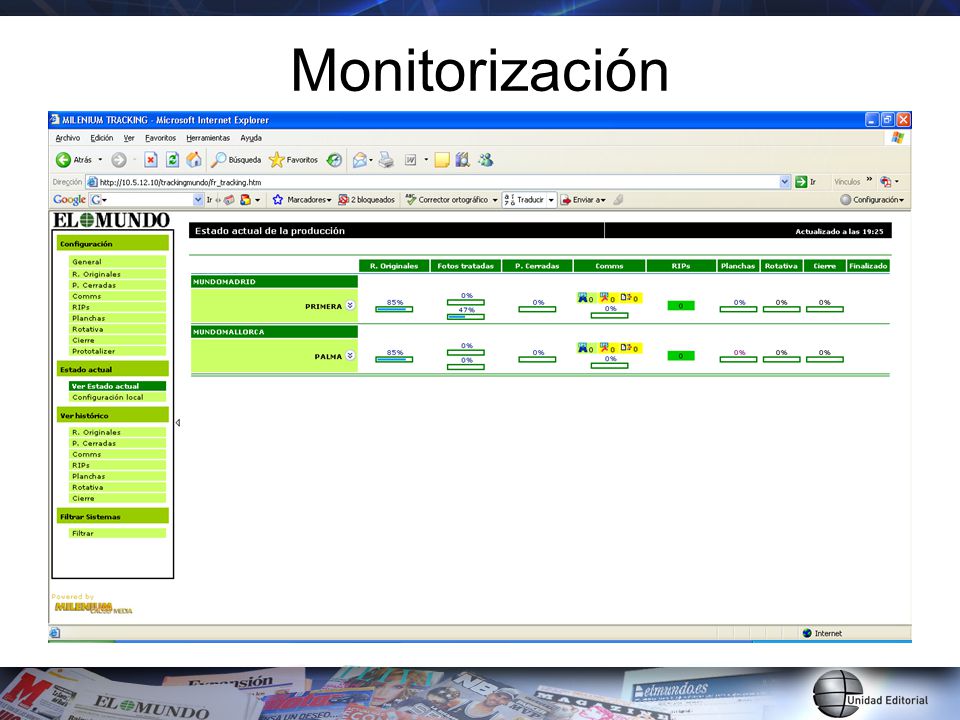Expand the PALMA row chevron

pyautogui.click(x=350, y=356)
